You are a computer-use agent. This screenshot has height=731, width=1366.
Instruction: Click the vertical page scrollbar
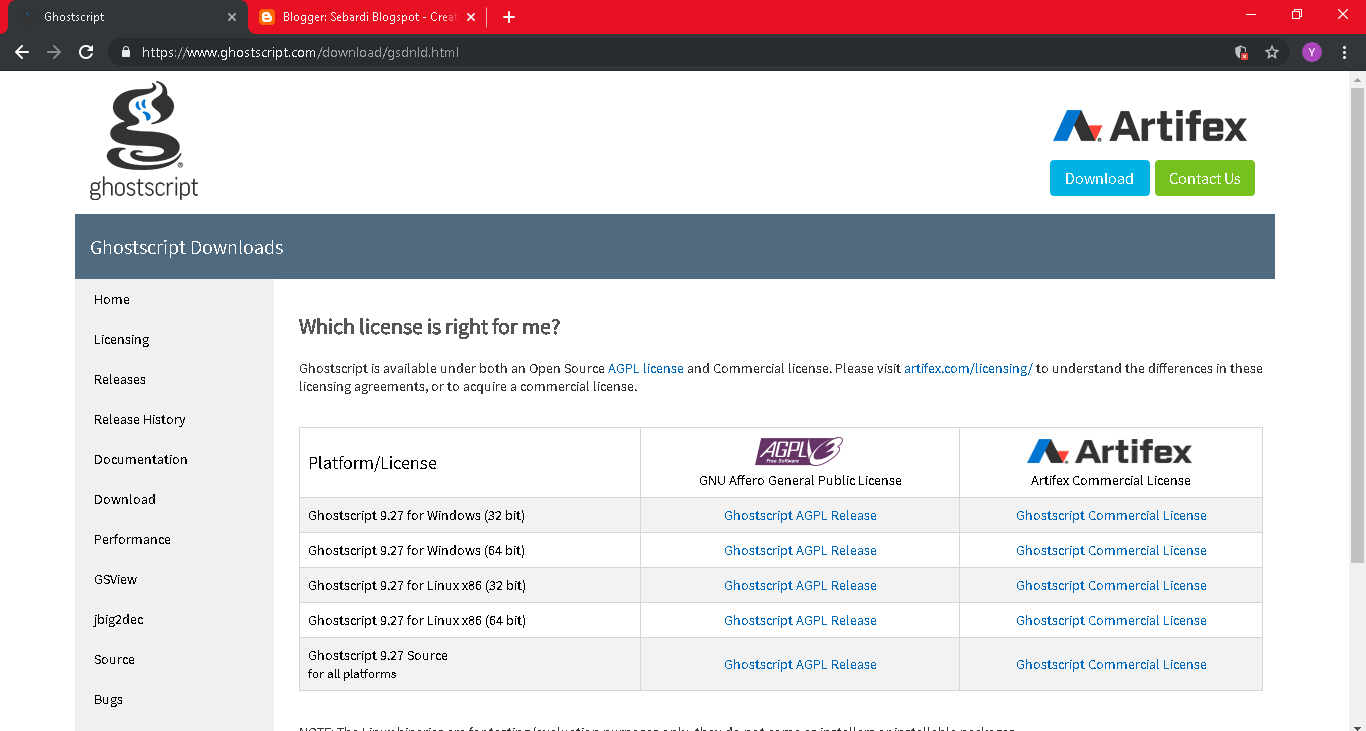tap(1357, 325)
